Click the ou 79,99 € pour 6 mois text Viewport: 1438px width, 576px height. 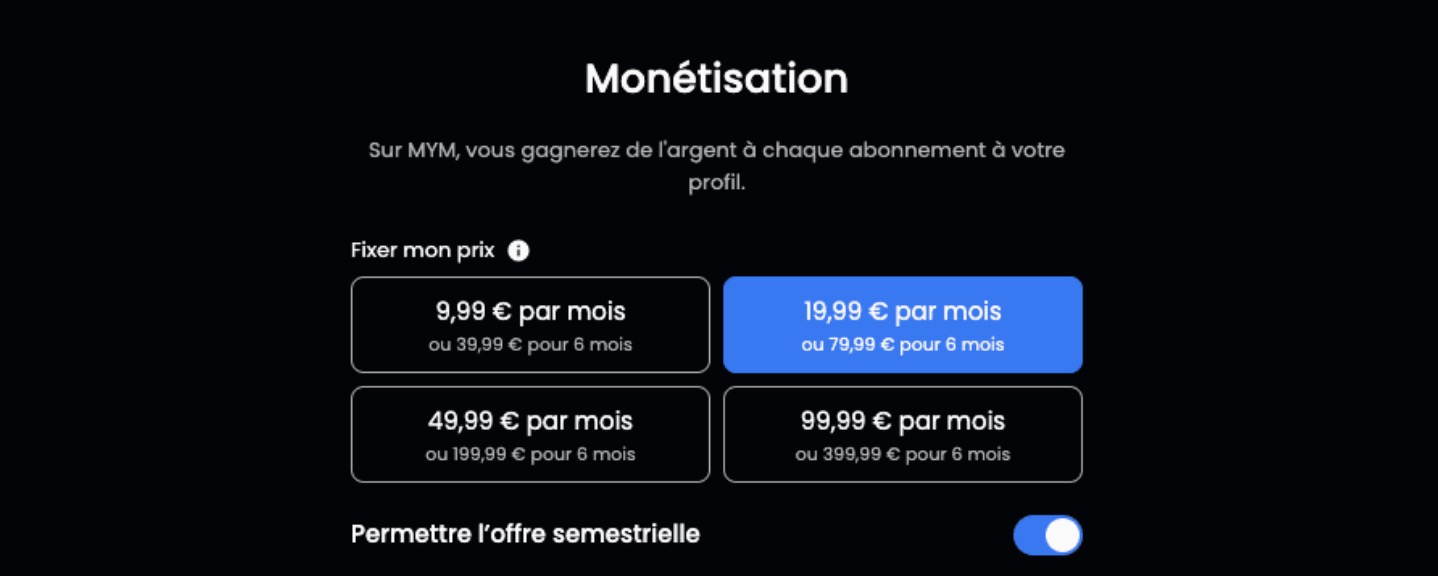coord(903,345)
